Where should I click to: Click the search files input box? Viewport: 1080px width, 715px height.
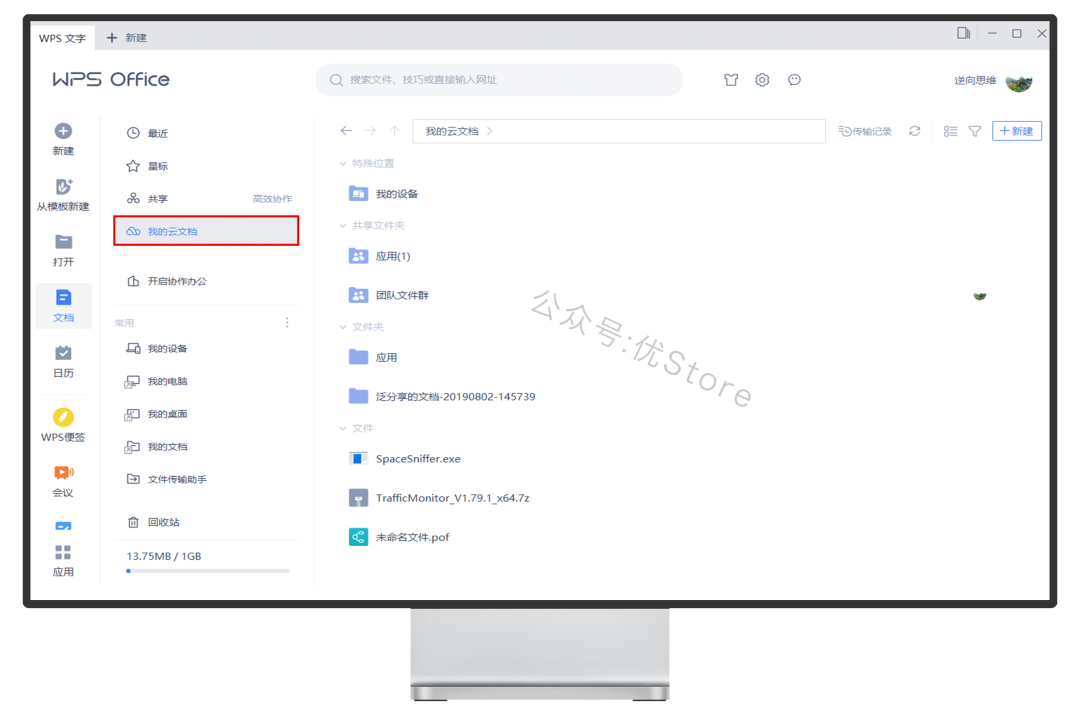click(x=499, y=80)
